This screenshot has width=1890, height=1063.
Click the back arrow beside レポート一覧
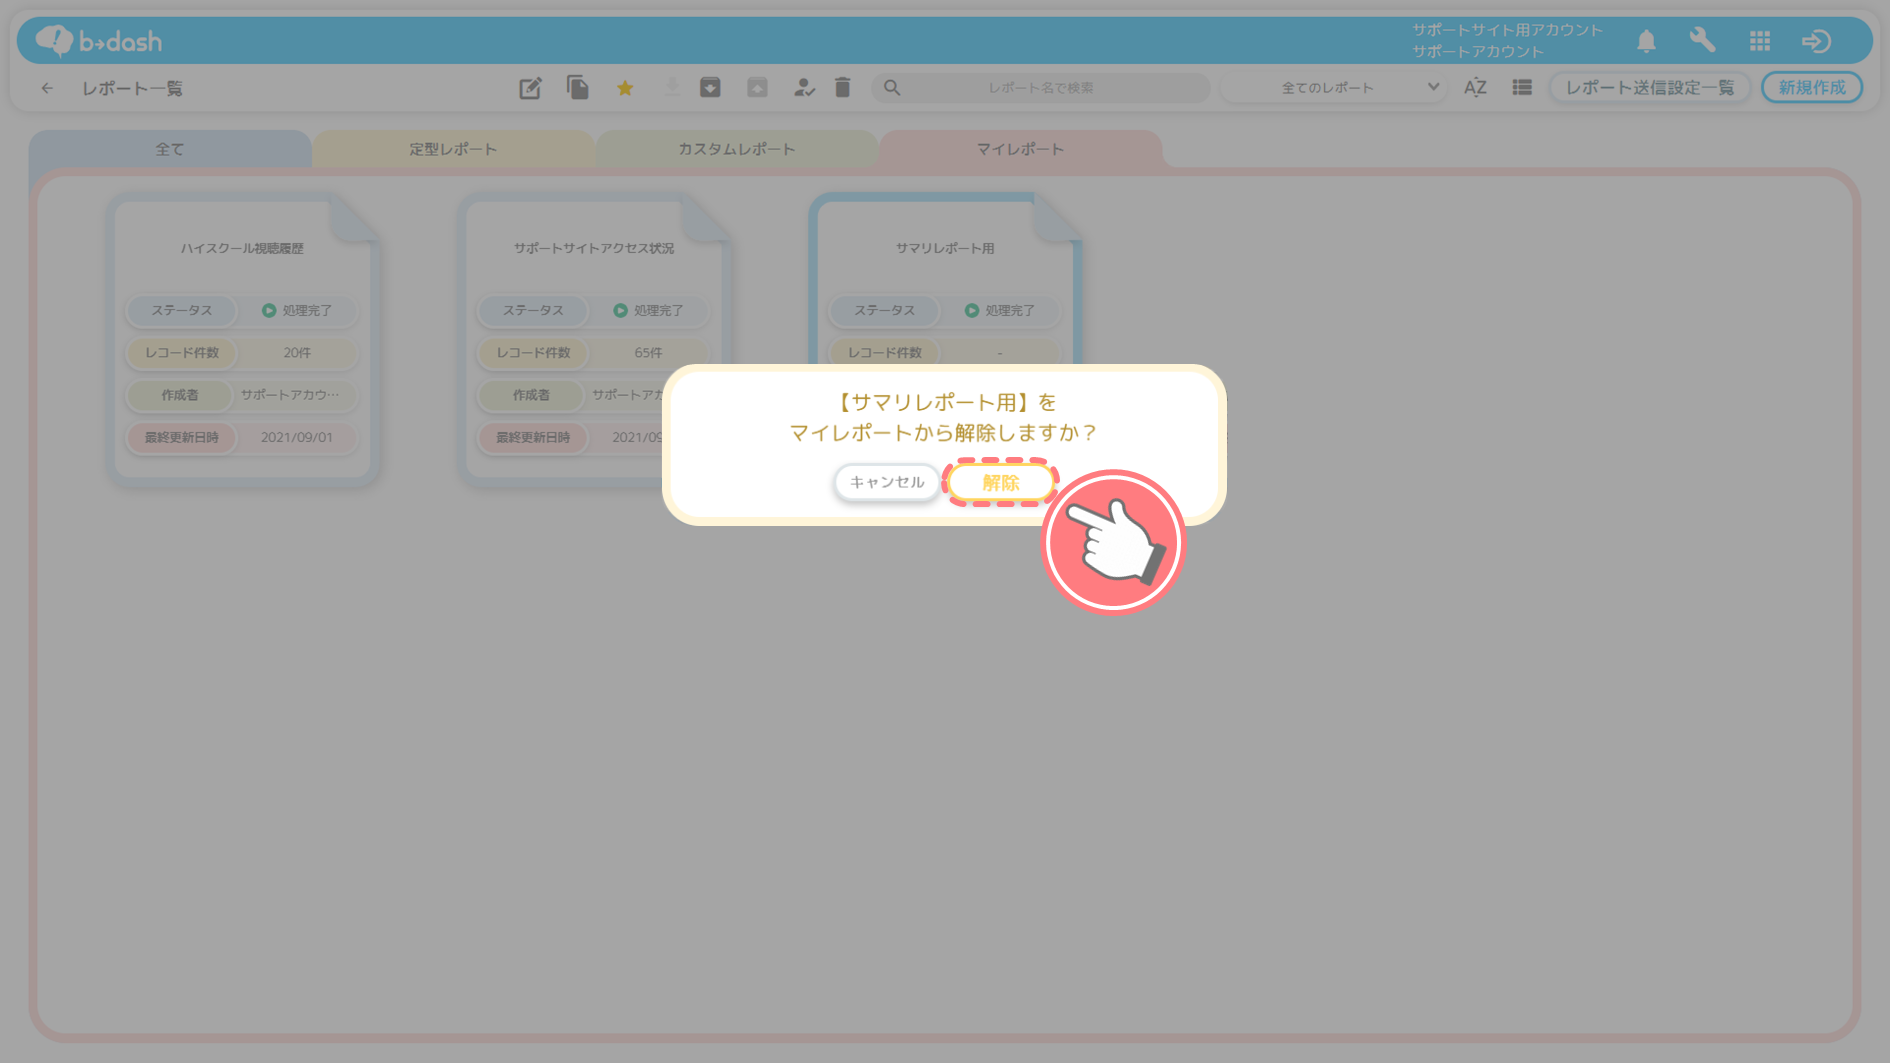pos(47,88)
